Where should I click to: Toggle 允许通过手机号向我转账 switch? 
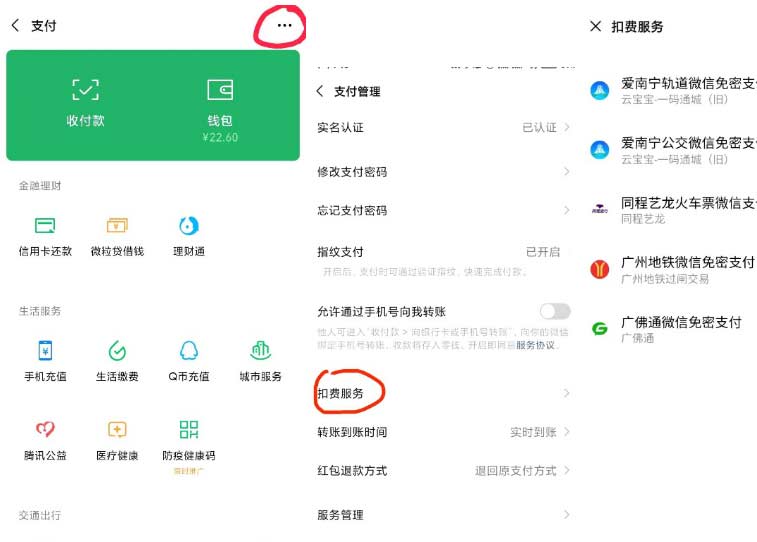[555, 311]
